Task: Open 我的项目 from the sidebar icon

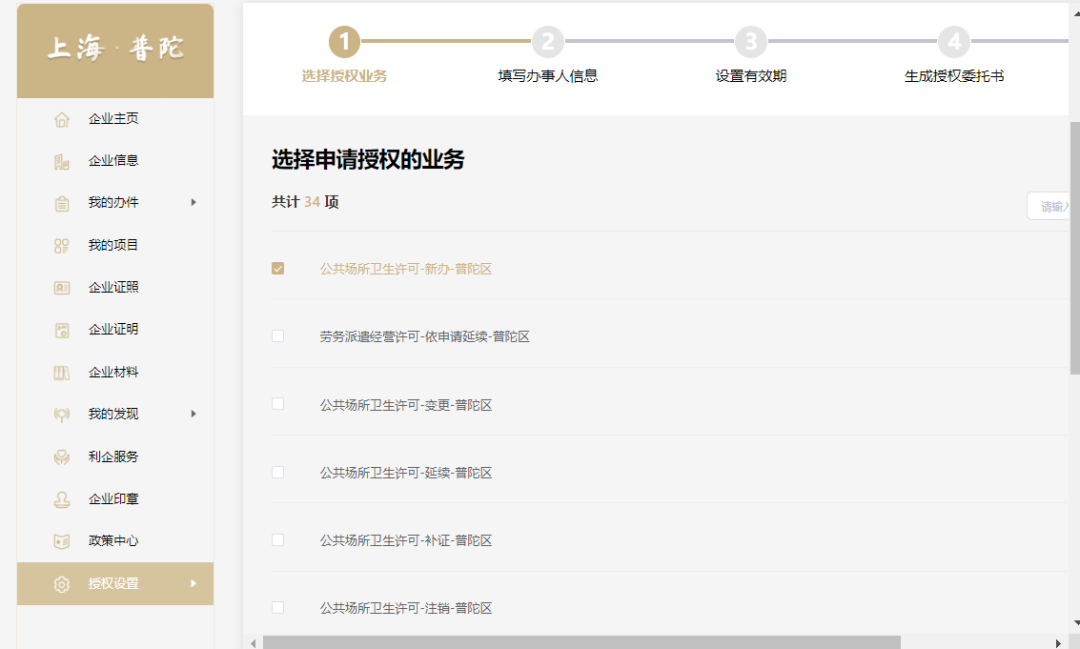Action: tap(61, 244)
